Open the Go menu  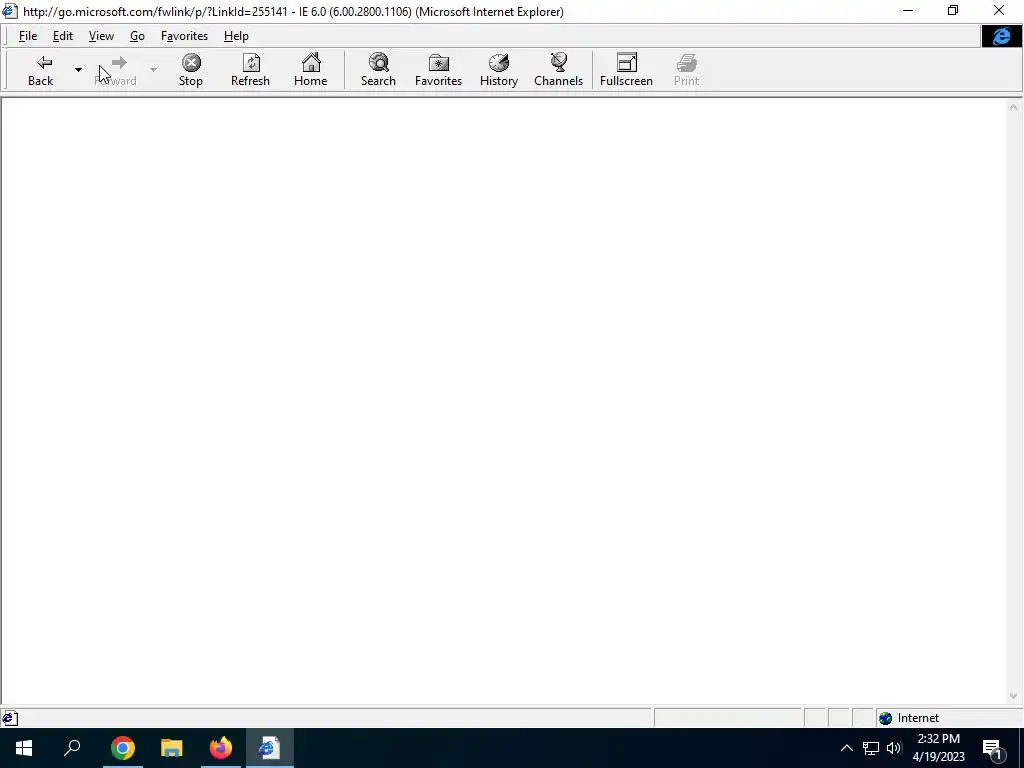(137, 36)
